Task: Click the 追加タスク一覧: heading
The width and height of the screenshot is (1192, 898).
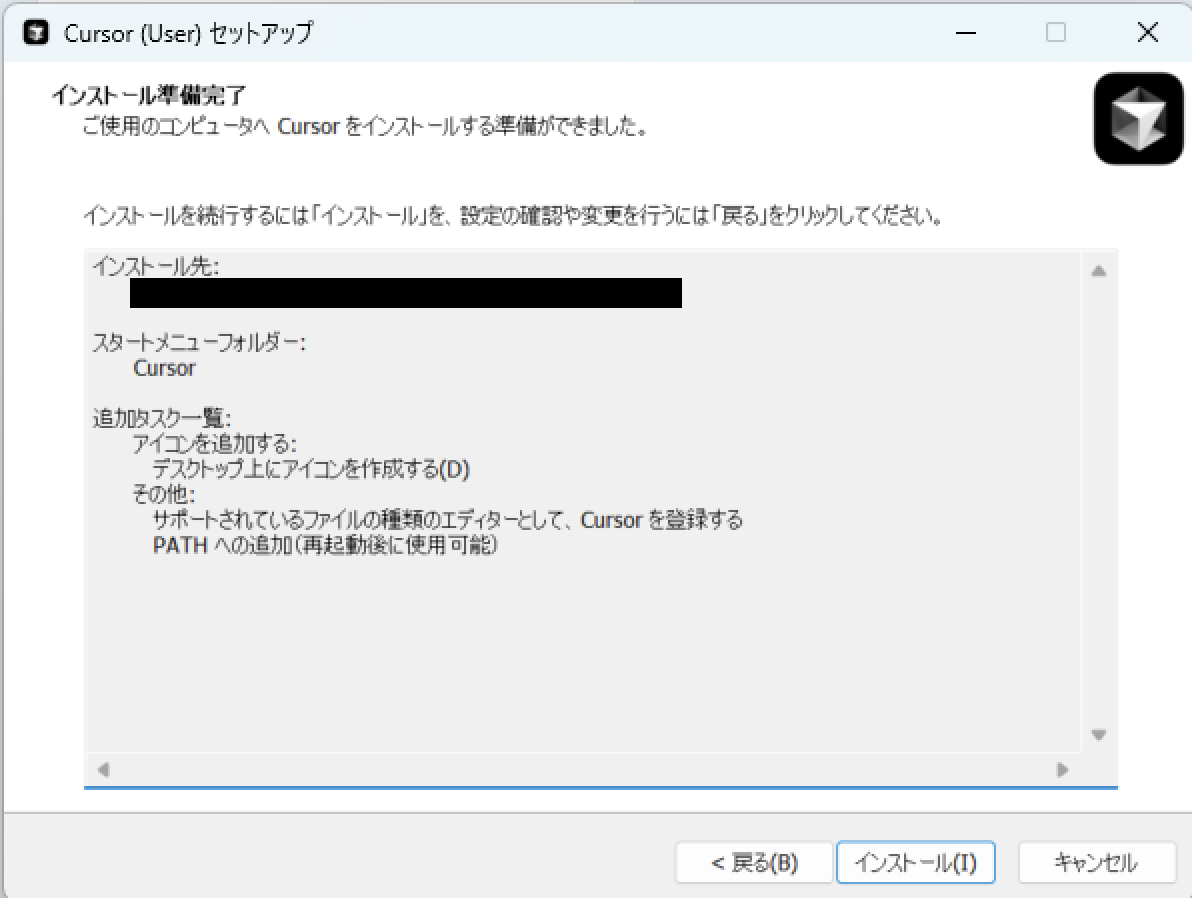Action: tap(162, 418)
